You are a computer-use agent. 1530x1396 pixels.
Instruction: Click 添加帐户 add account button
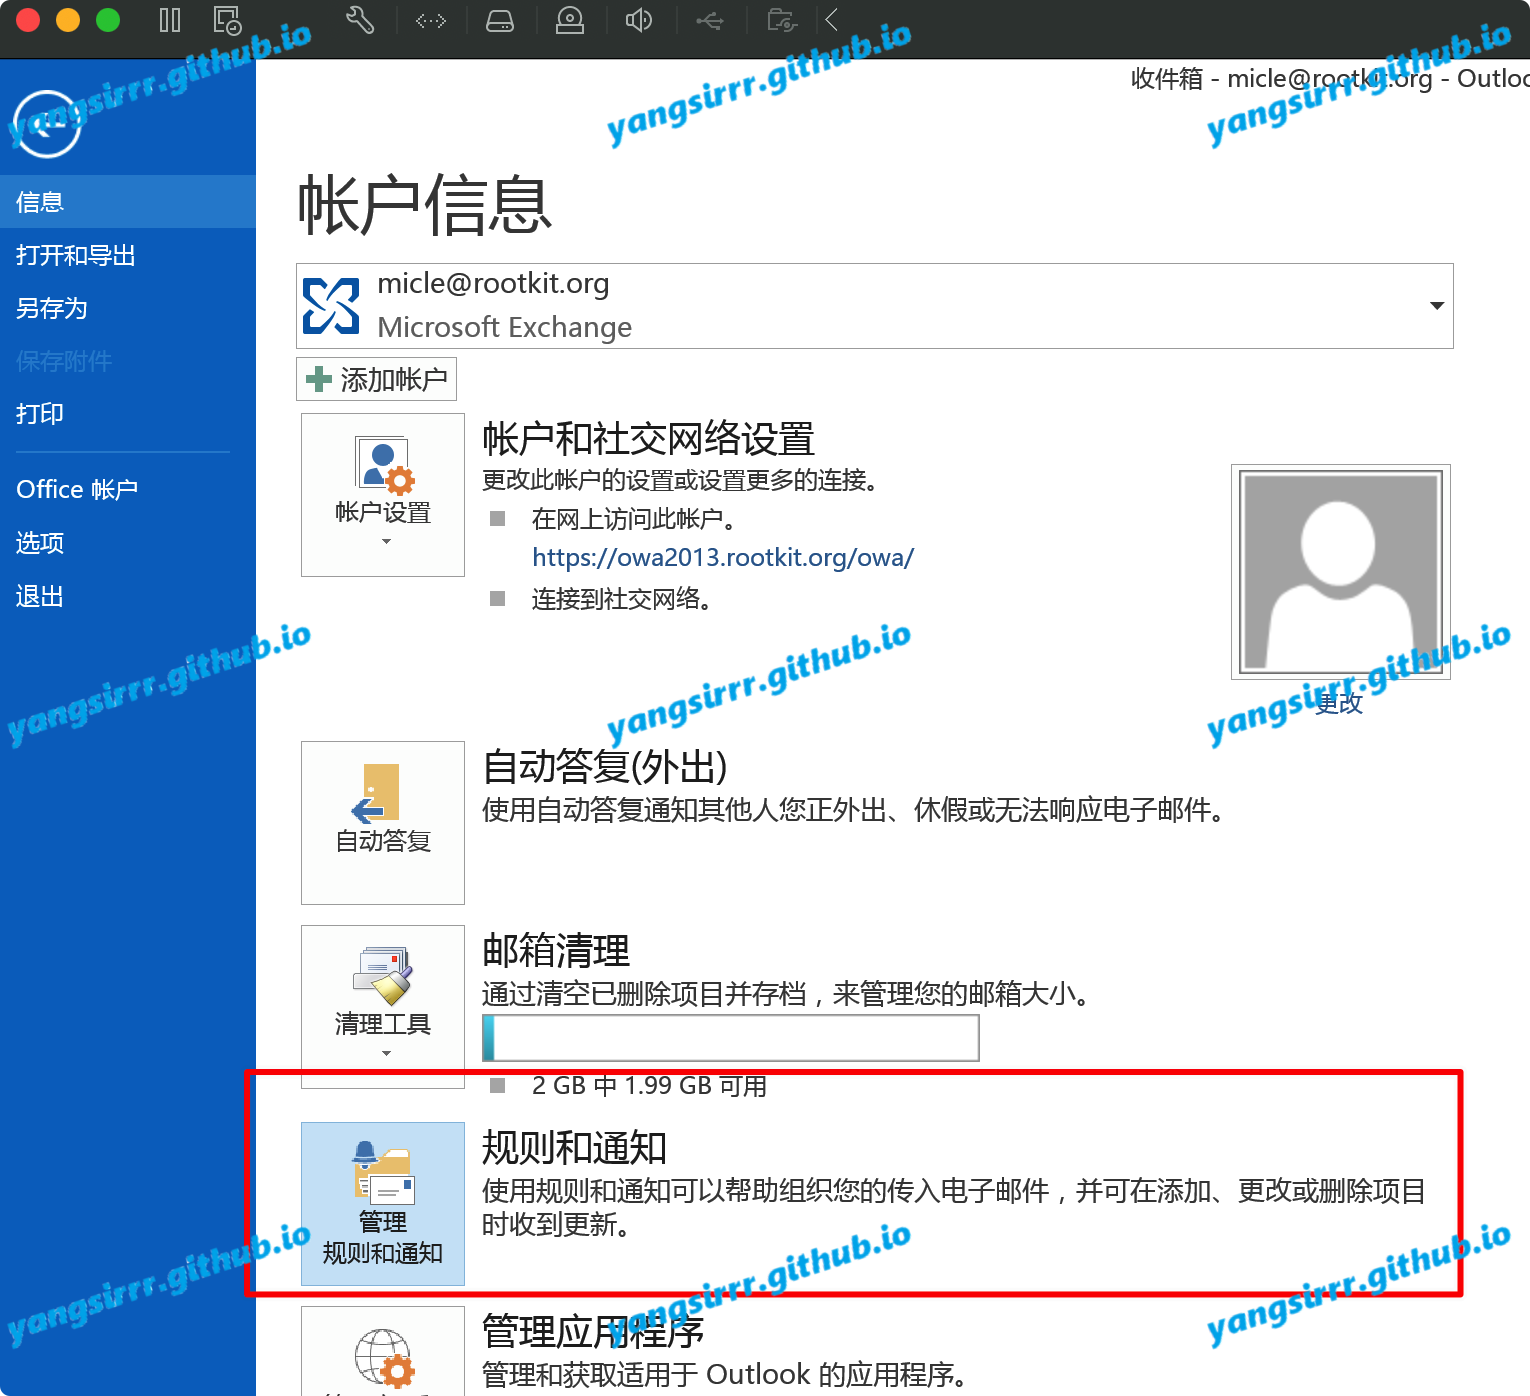click(376, 379)
